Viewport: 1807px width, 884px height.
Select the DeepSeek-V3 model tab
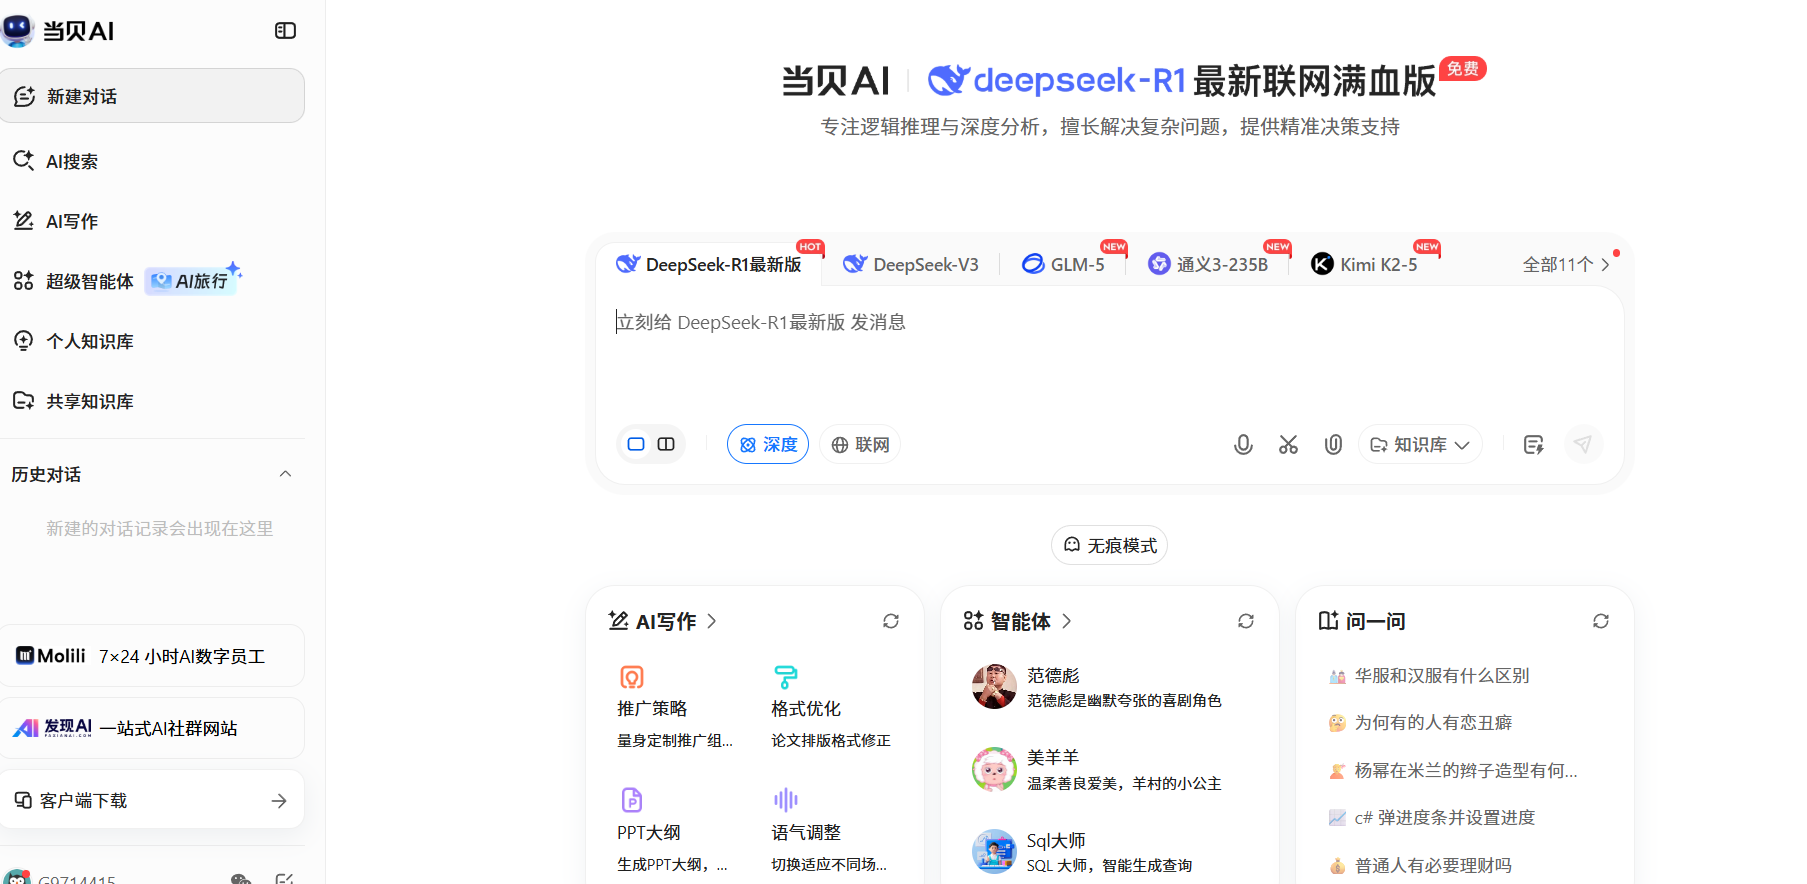click(911, 264)
